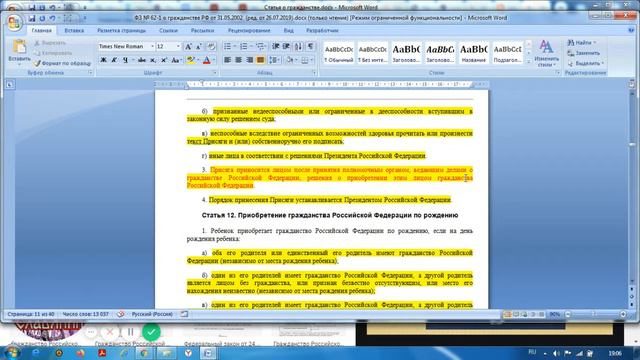The image size is (640, 360).
Task: Increase paragraph indent icon
Action: click(x=286, y=47)
